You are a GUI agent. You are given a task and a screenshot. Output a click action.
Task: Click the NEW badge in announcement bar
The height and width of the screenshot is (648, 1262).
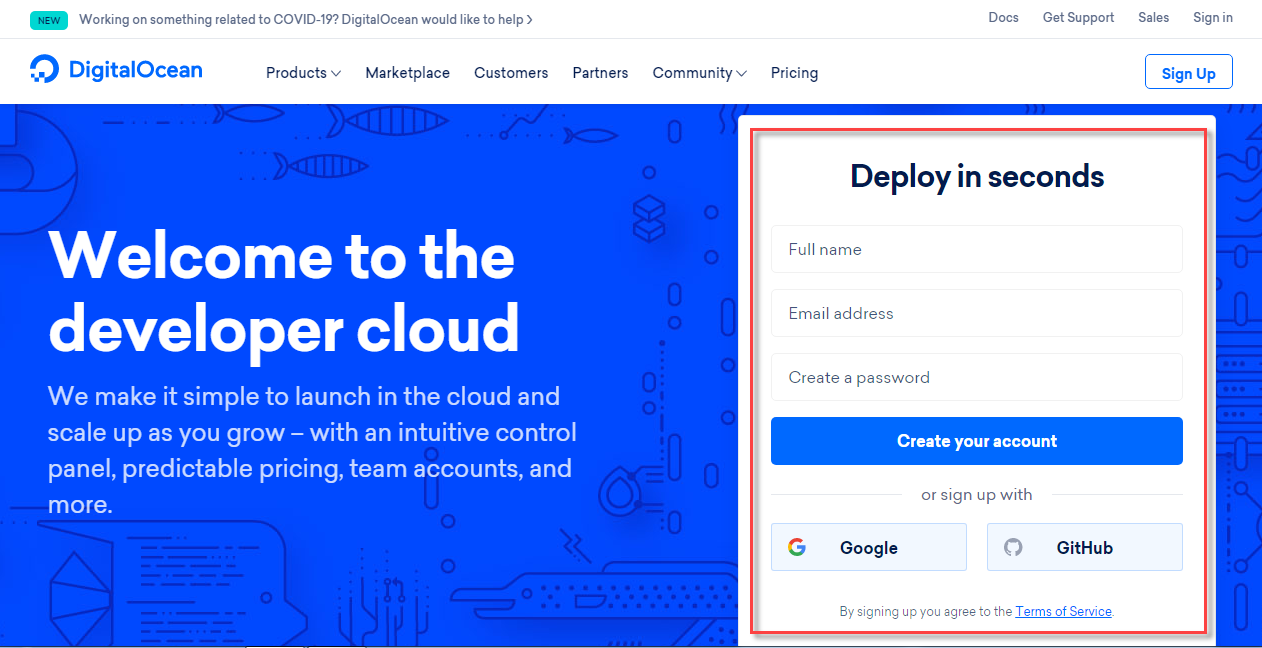coord(49,19)
